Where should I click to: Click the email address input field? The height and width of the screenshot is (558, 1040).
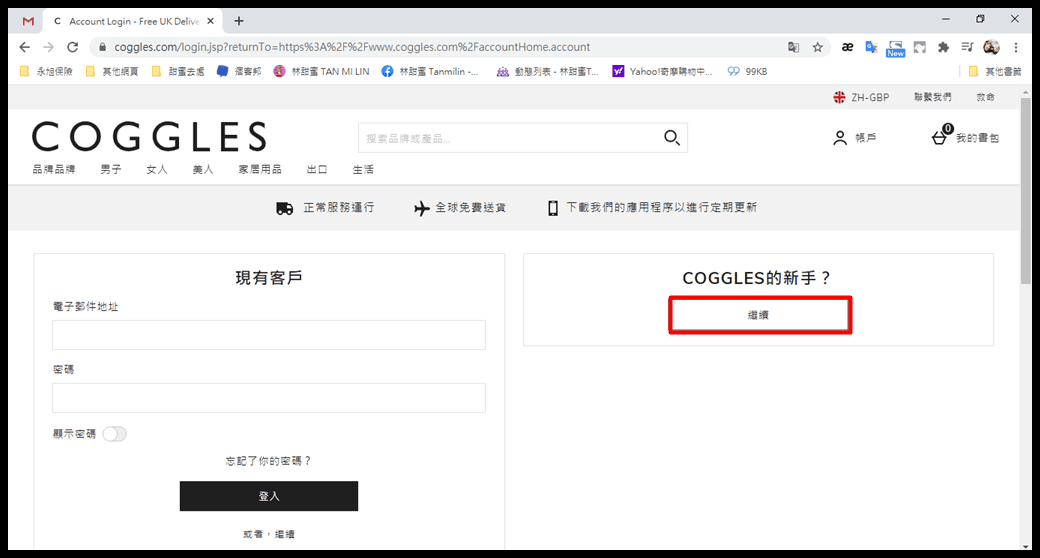point(268,335)
